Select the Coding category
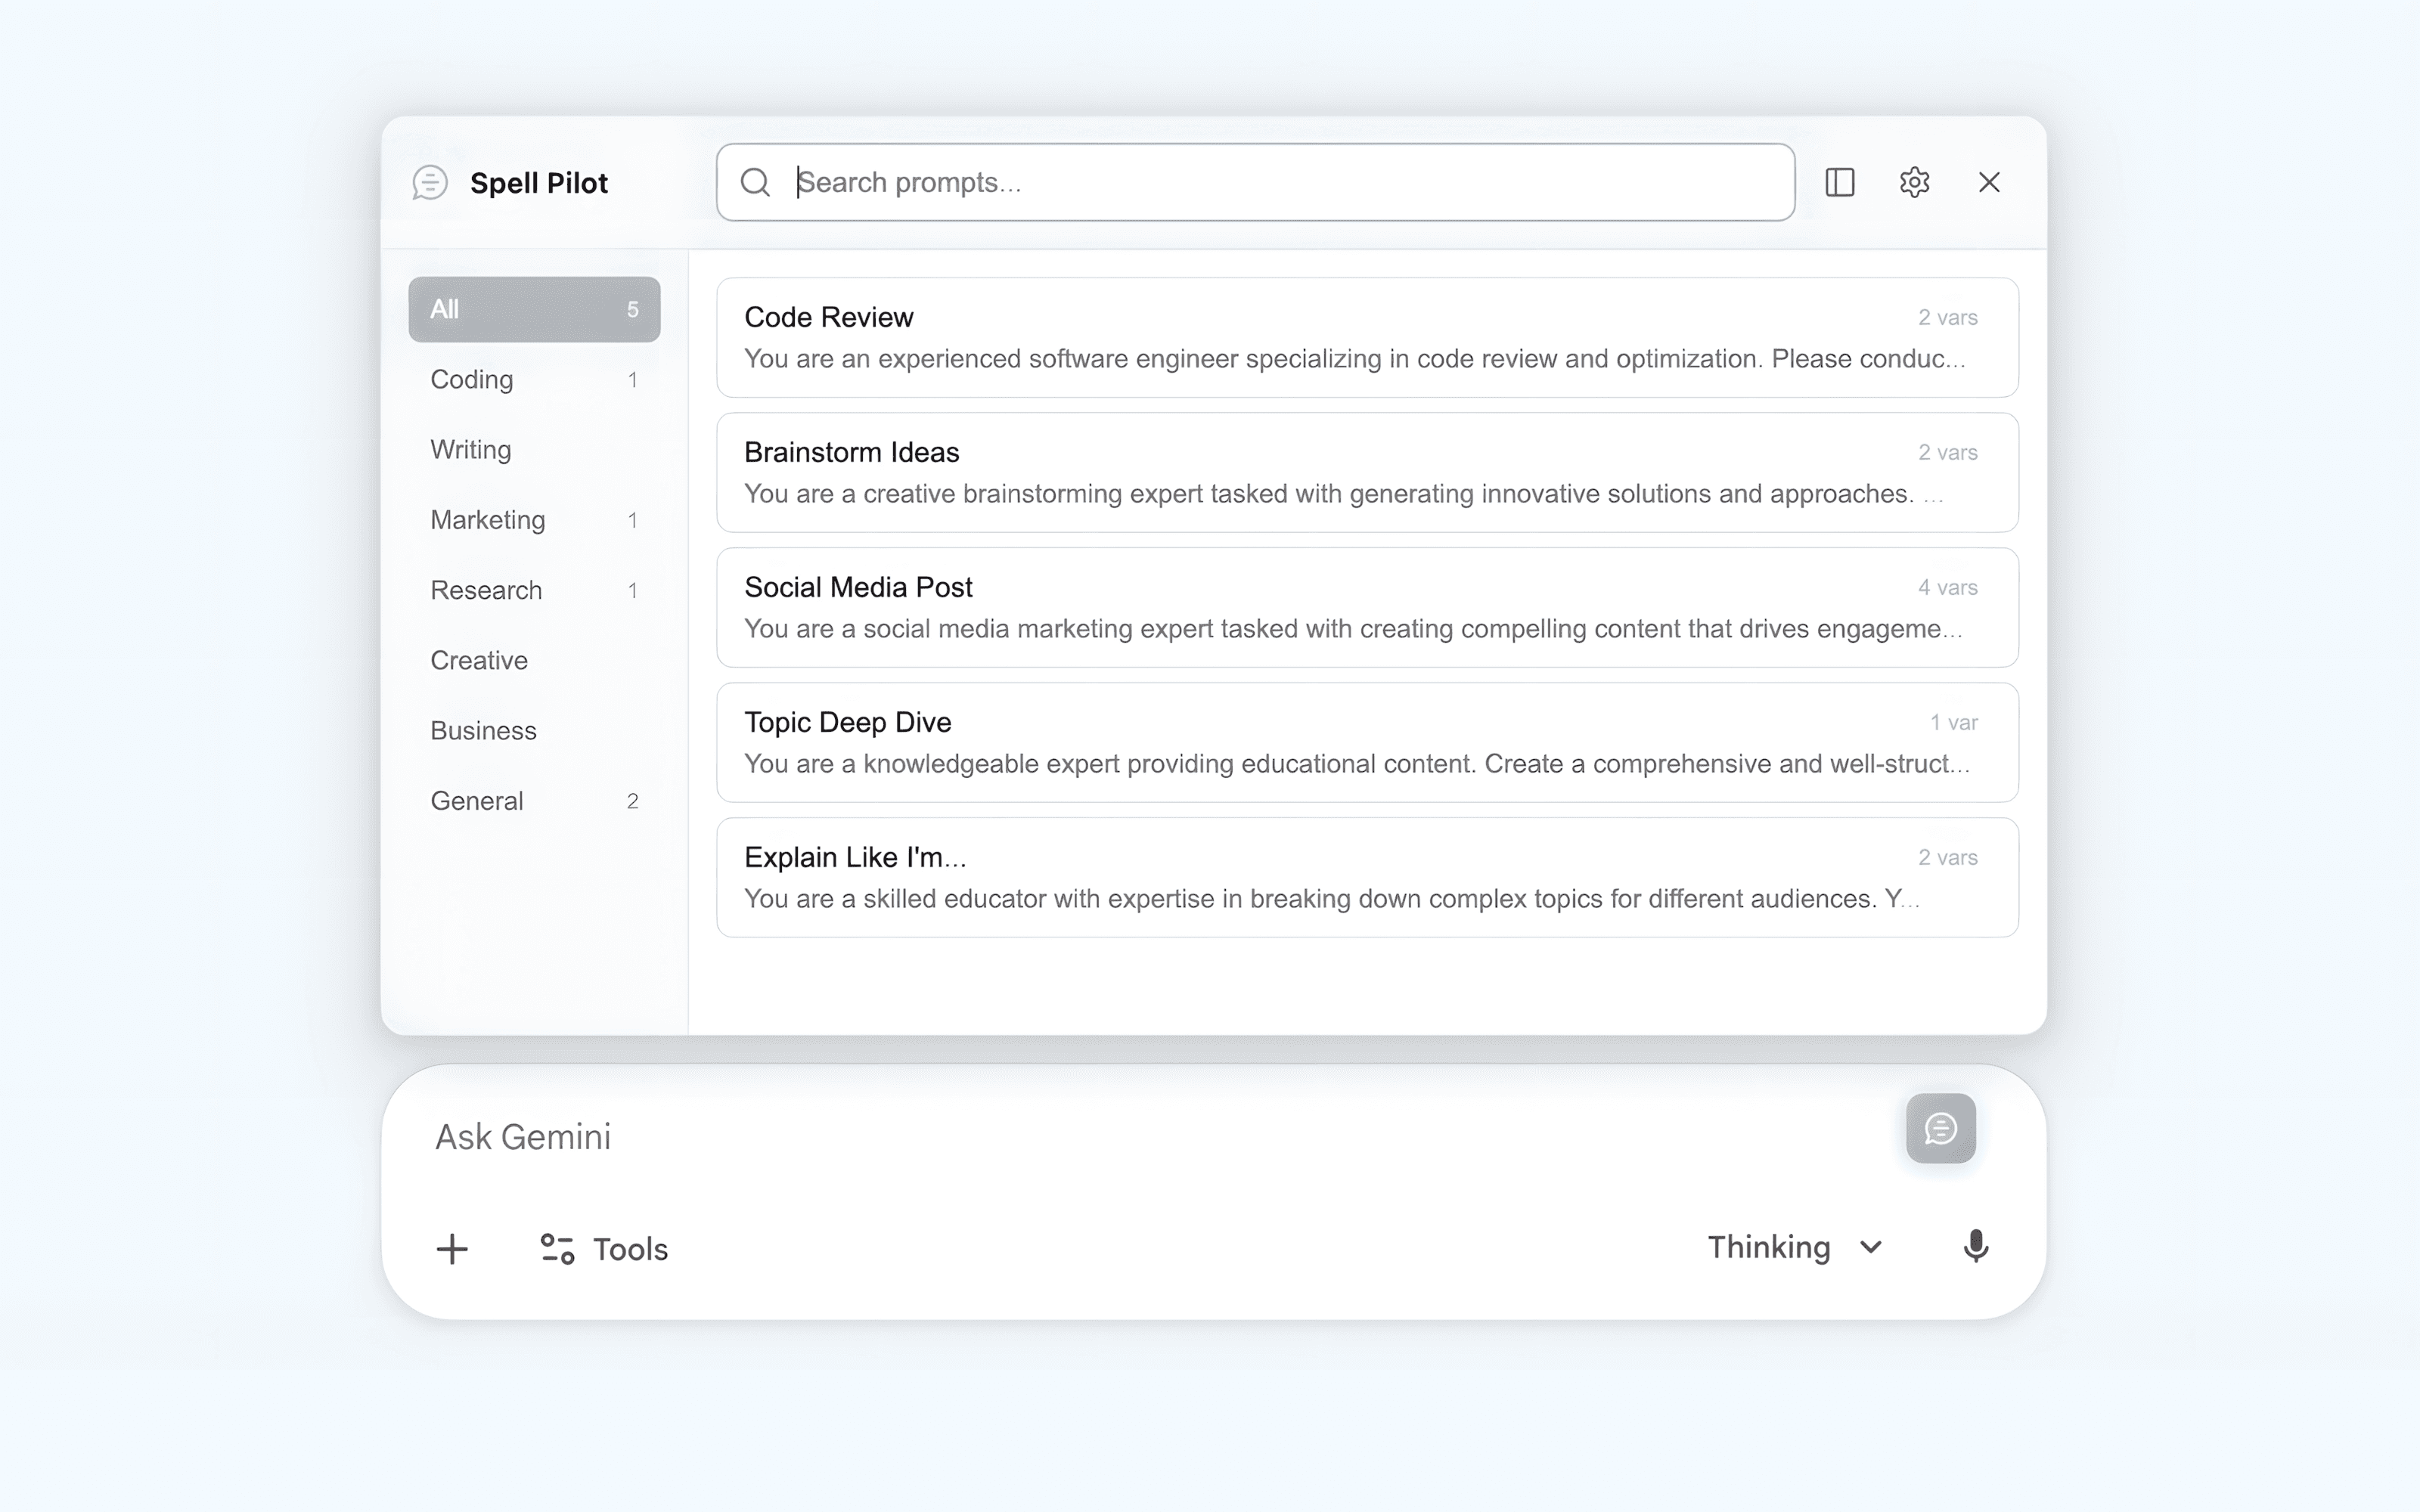Image resolution: width=2420 pixels, height=1512 pixels. pos(533,380)
